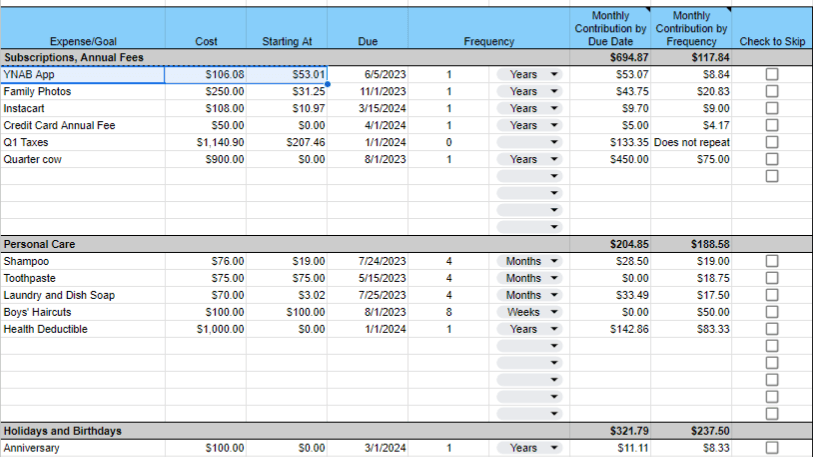Select Quarter cow contribution $450.00
Viewport: 813px width, 457px height.
click(x=610, y=159)
